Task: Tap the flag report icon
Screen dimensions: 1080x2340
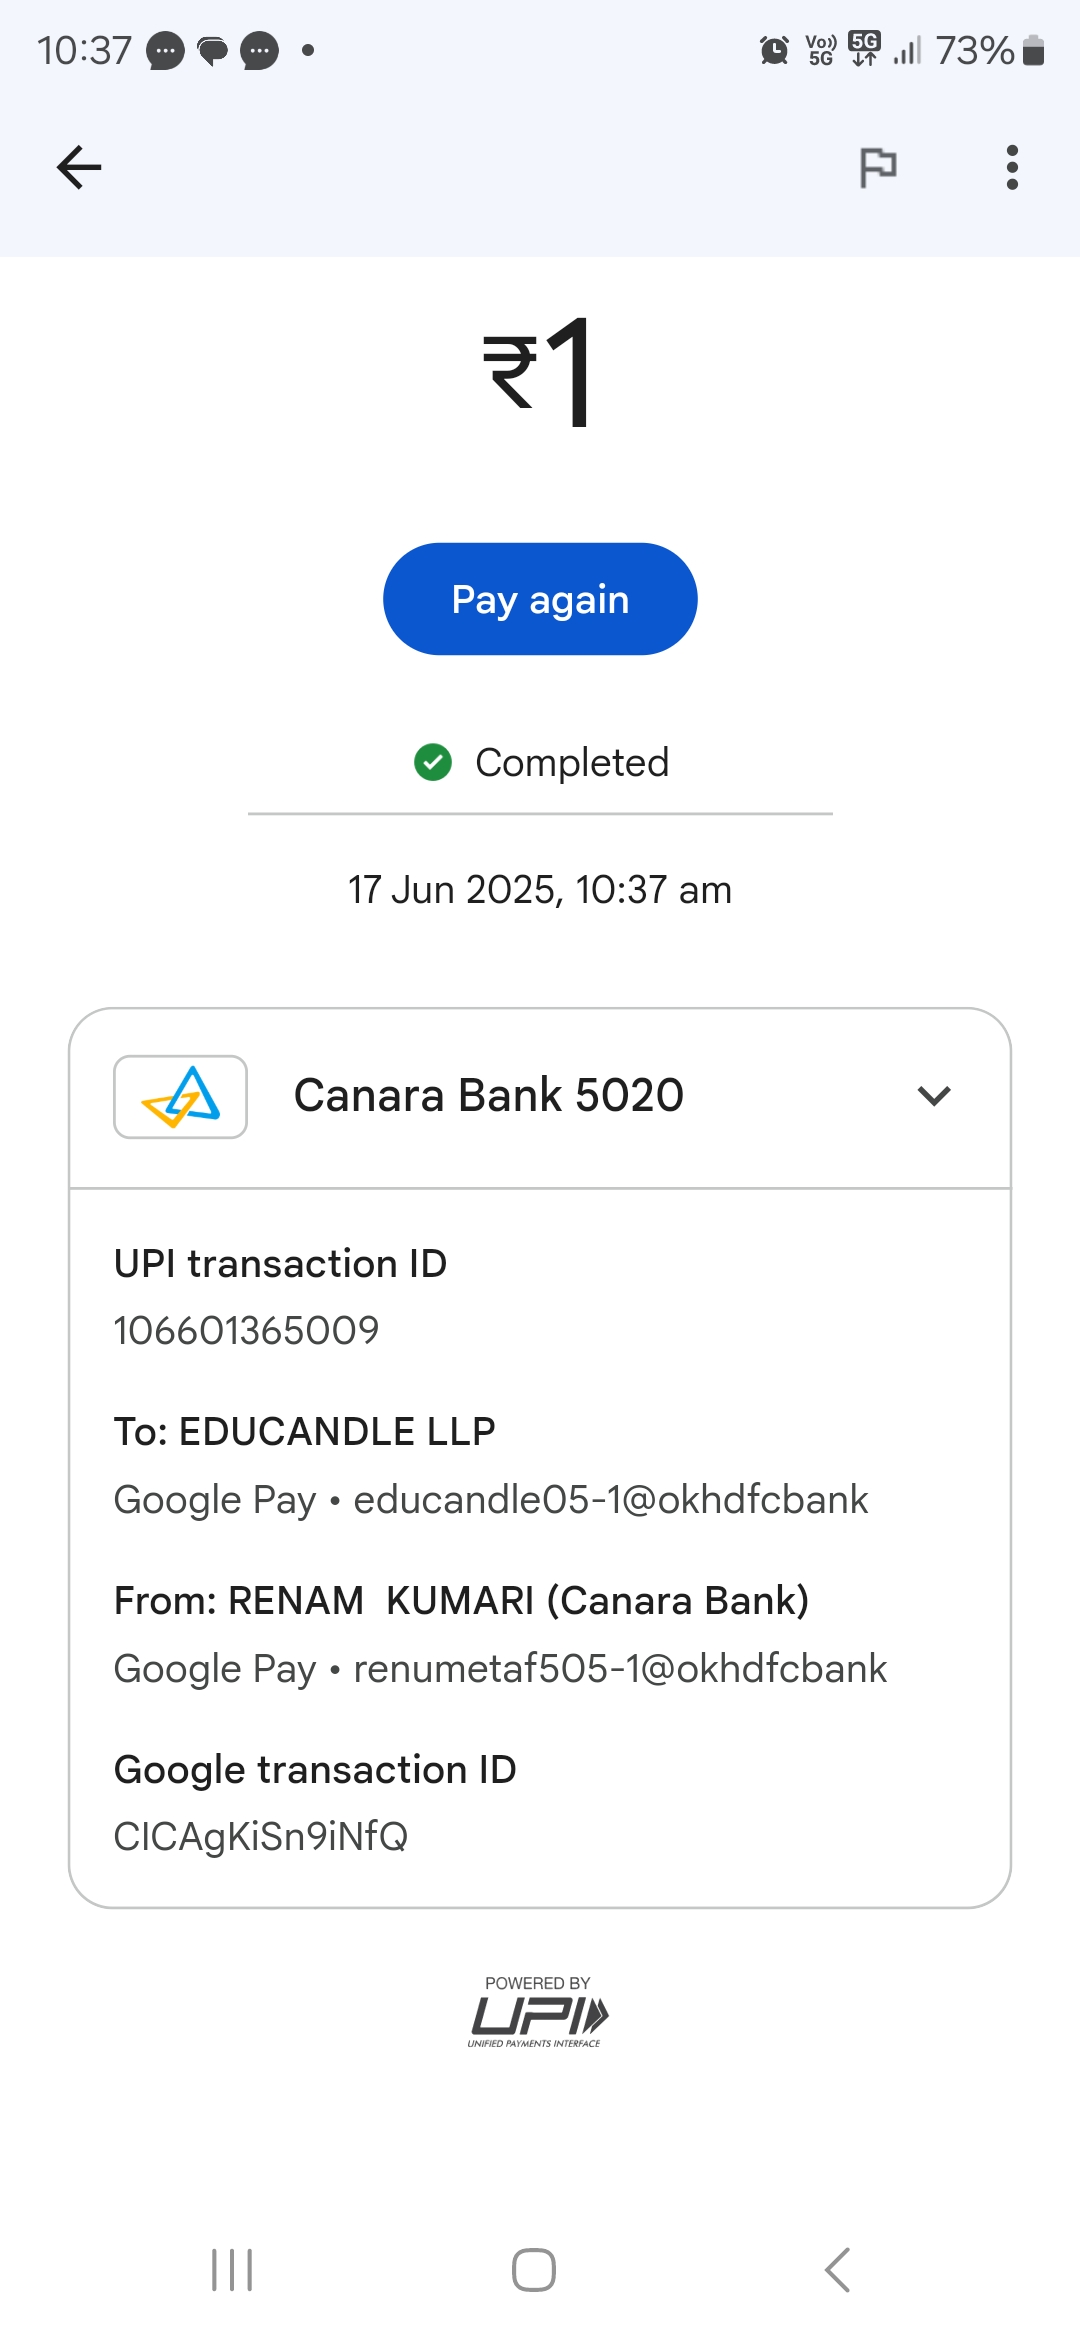Action: (878, 167)
